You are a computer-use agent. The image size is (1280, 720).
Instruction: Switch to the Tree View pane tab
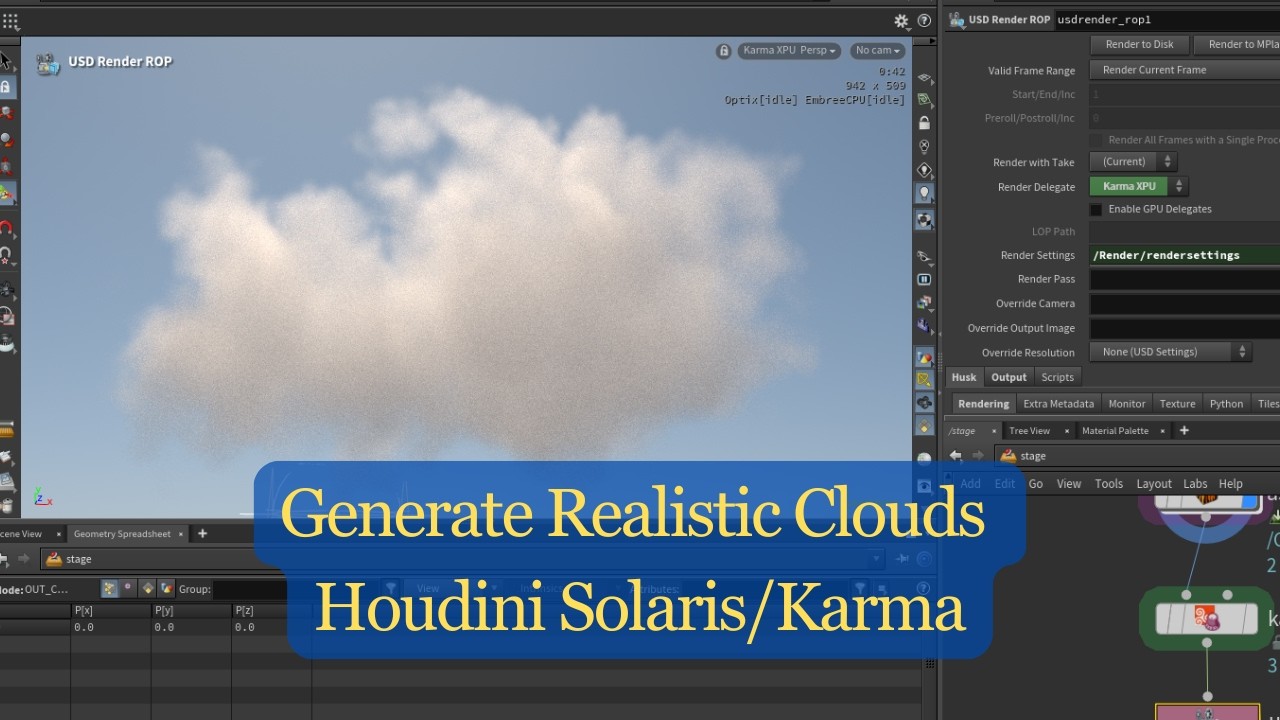point(1029,431)
